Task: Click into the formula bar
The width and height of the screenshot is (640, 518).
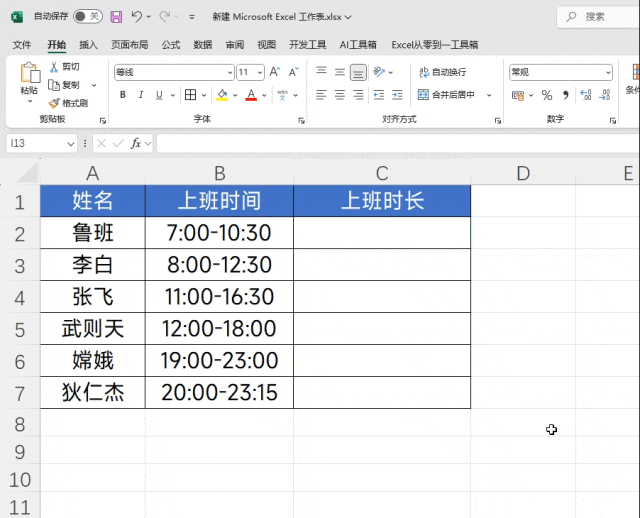Action: tap(398, 143)
